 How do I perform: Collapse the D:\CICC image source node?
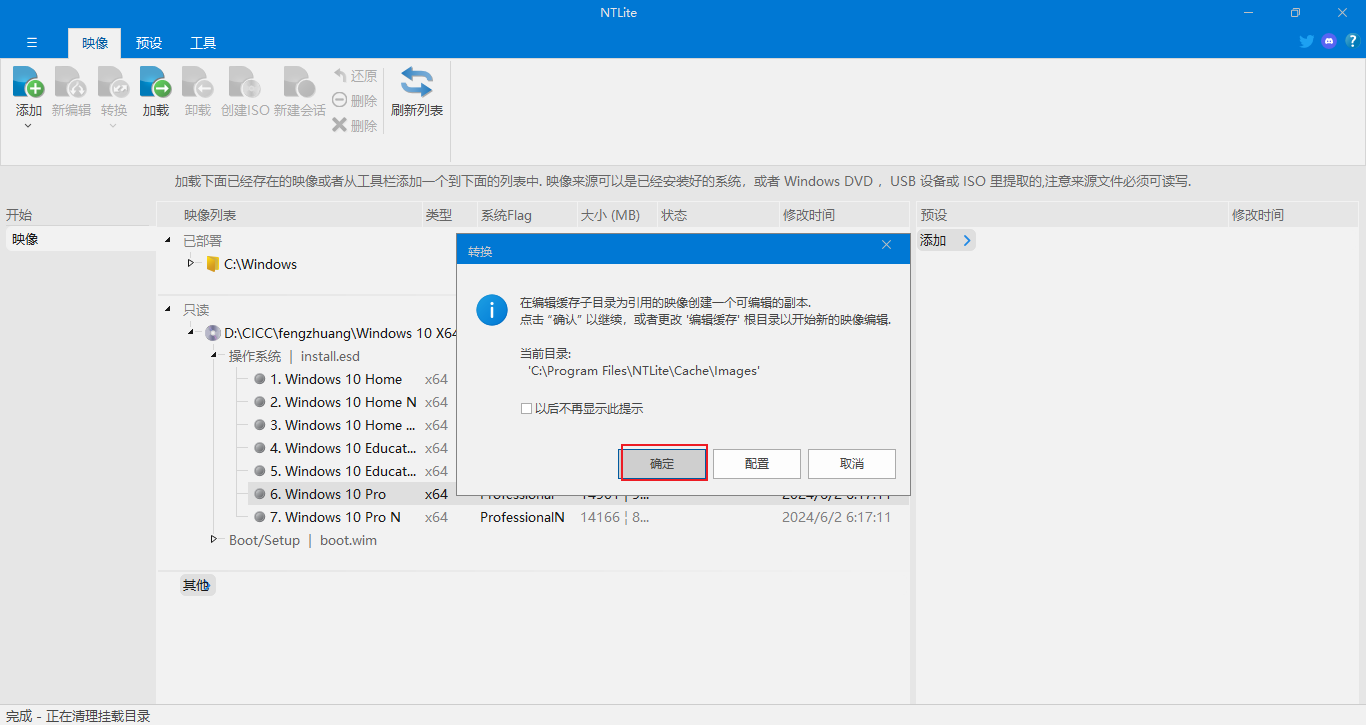pyautogui.click(x=191, y=333)
